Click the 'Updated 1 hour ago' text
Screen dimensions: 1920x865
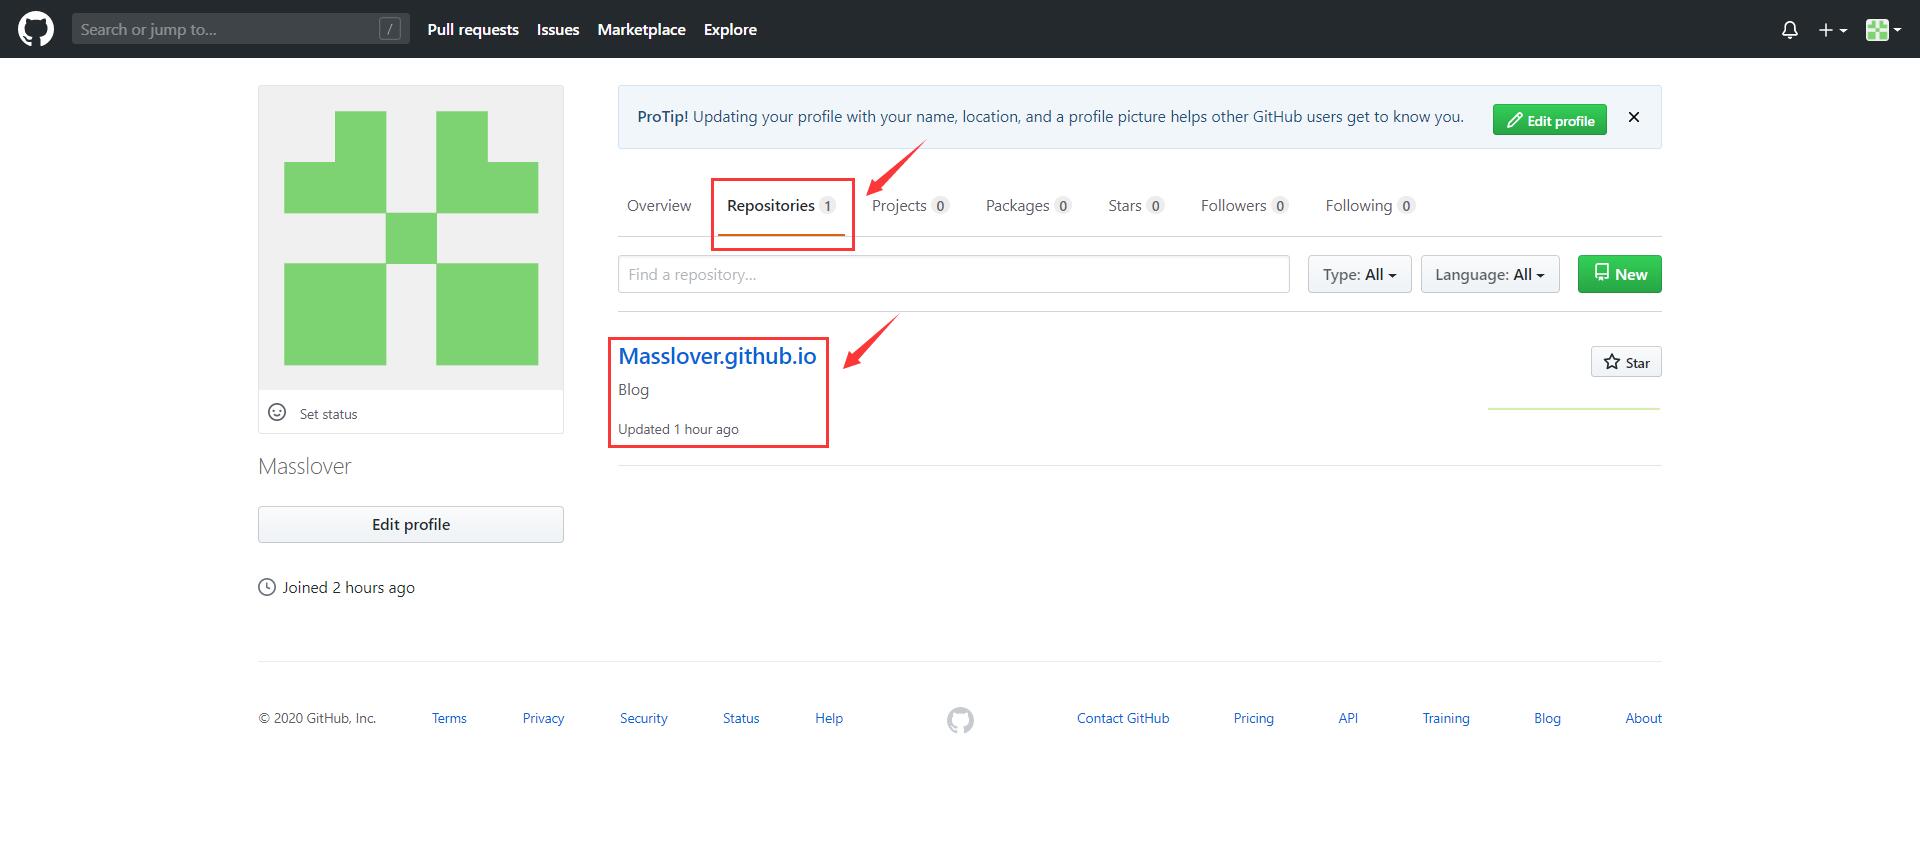(678, 429)
